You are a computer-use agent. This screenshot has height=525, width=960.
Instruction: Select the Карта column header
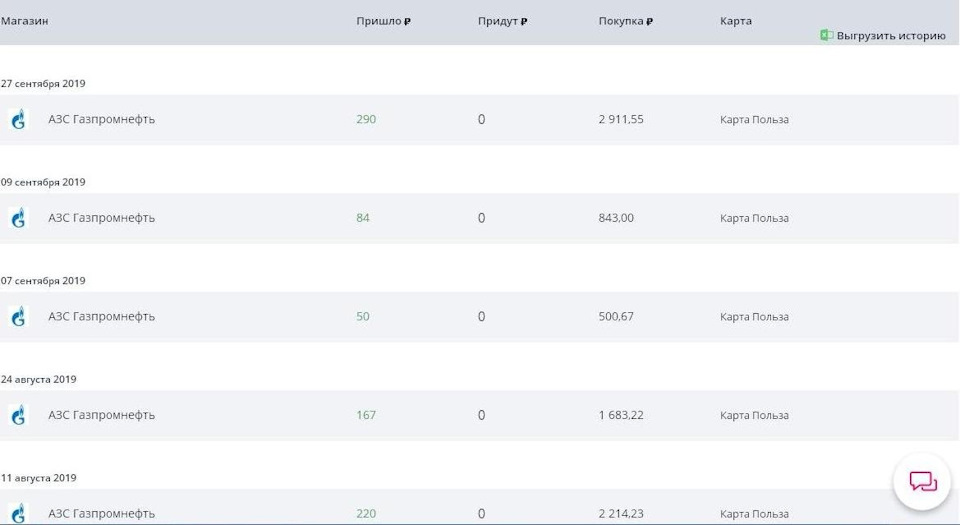coord(736,21)
